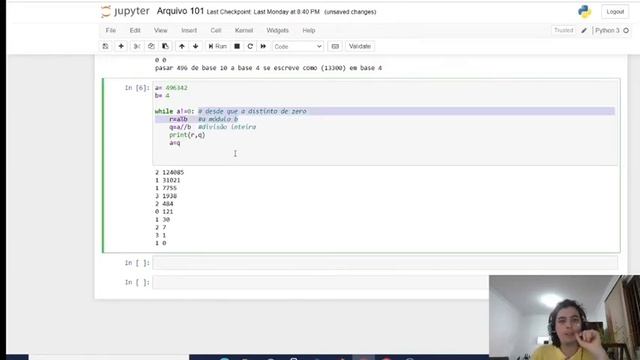Click output line '0 121'

coord(164,211)
